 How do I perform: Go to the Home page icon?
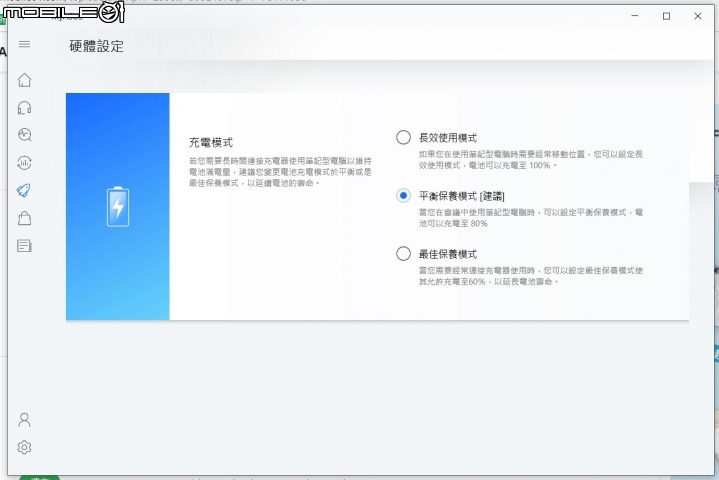click(x=24, y=80)
